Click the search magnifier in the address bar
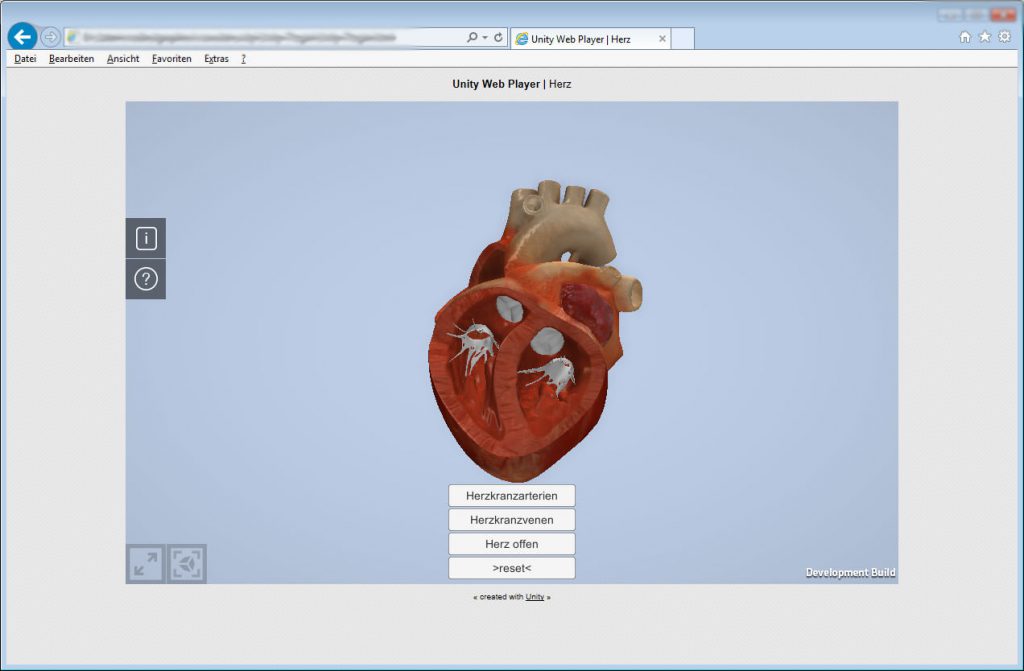This screenshot has width=1024, height=671. coord(472,37)
